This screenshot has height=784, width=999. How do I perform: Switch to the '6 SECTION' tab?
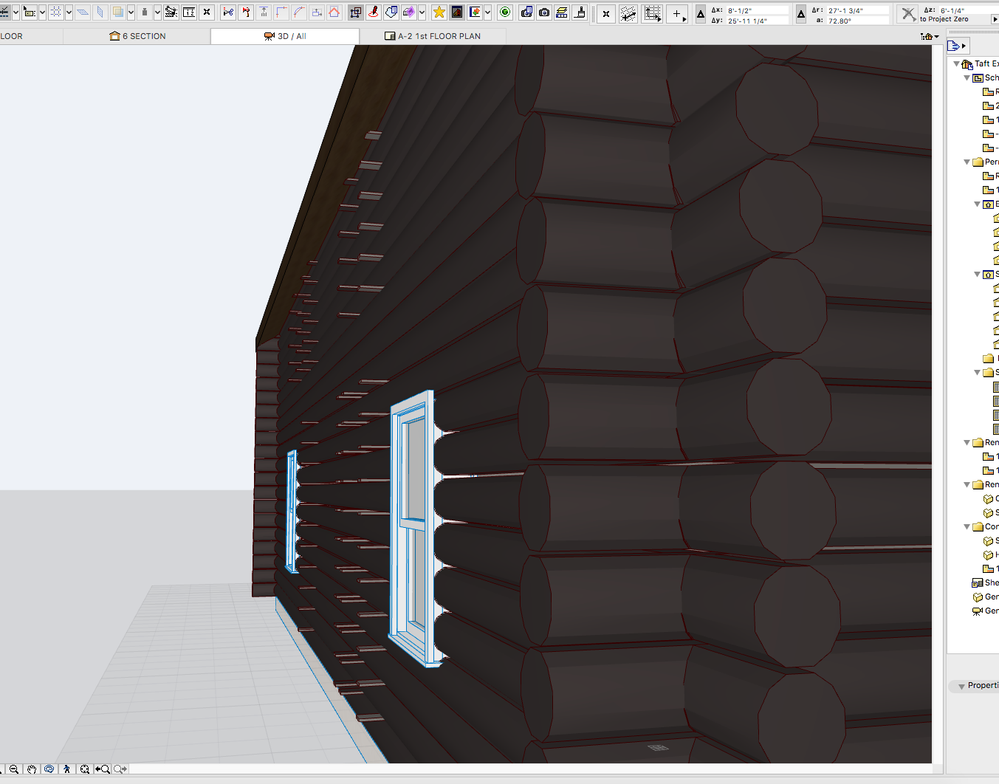pos(140,35)
